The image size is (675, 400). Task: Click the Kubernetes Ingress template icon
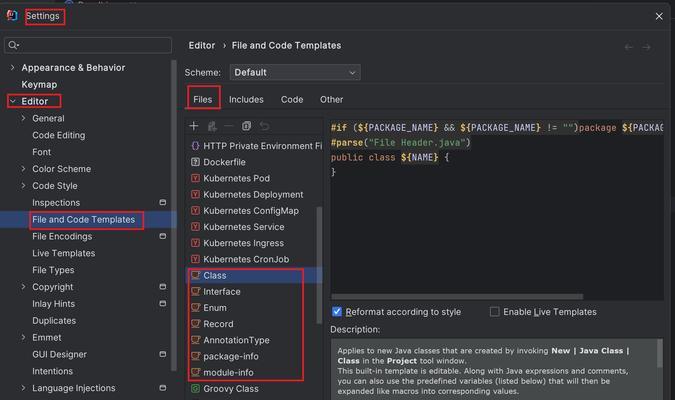point(195,243)
